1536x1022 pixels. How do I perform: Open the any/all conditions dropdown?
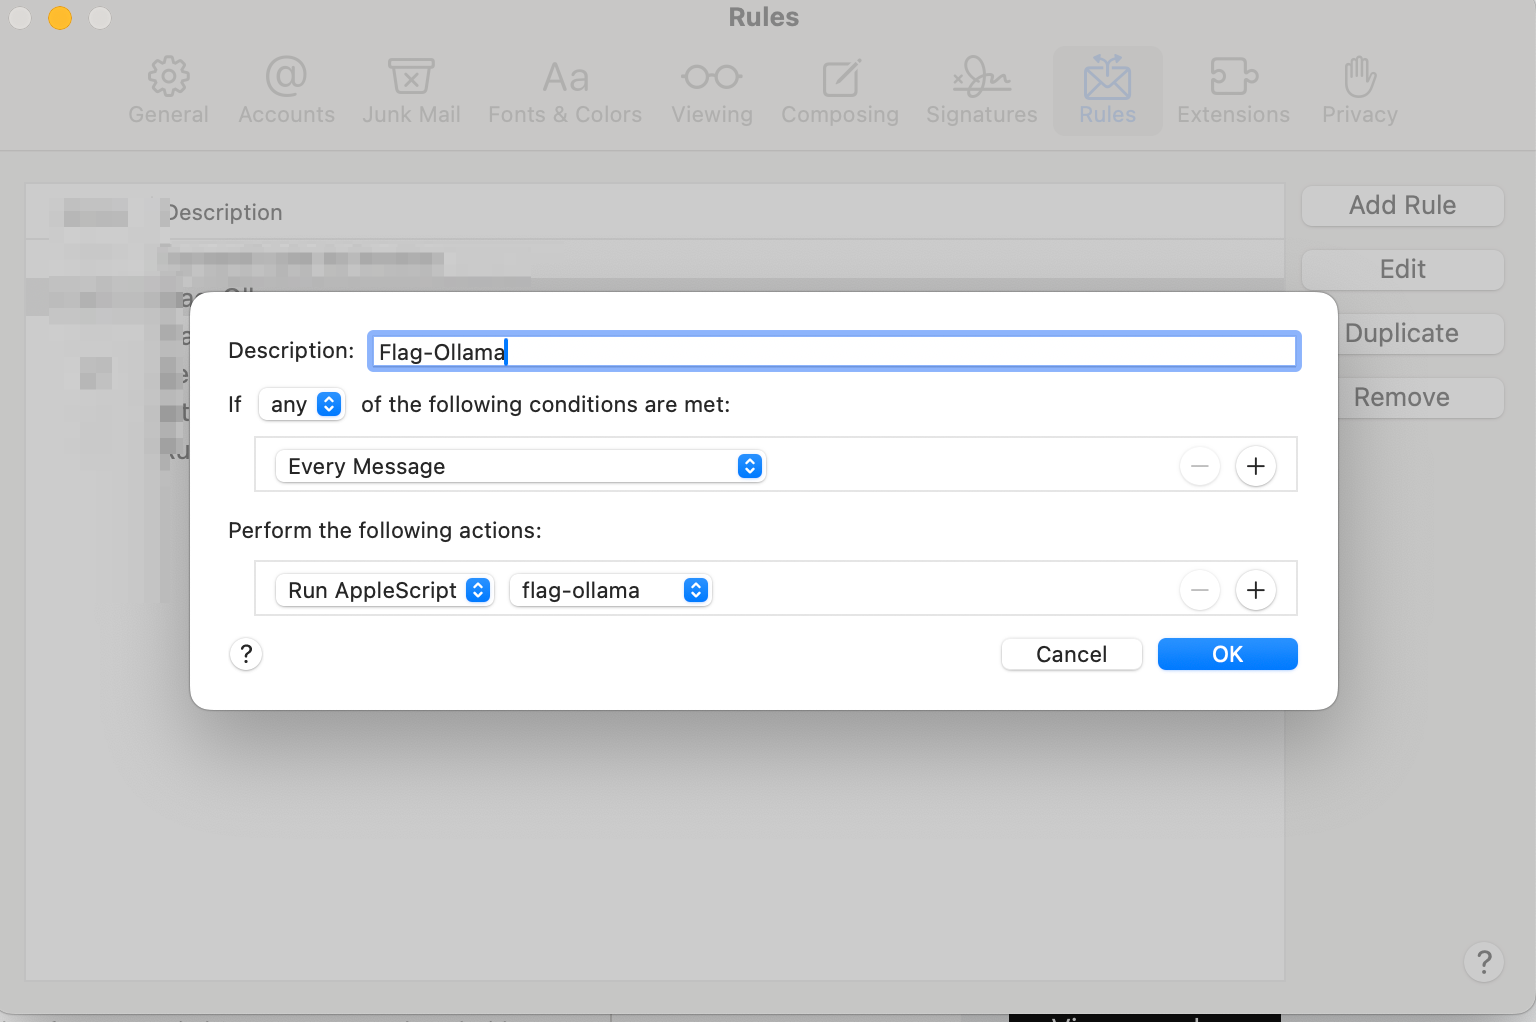(x=301, y=404)
